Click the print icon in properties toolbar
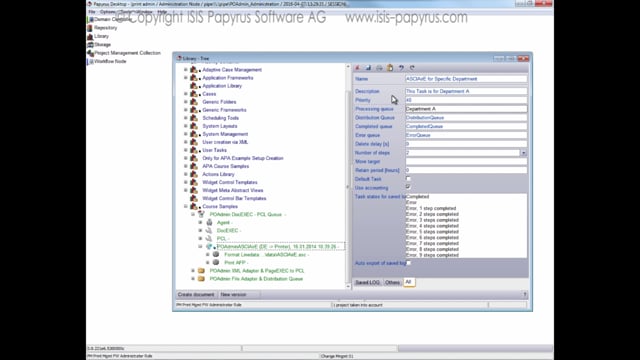This screenshot has height=360, width=640. coord(379,68)
